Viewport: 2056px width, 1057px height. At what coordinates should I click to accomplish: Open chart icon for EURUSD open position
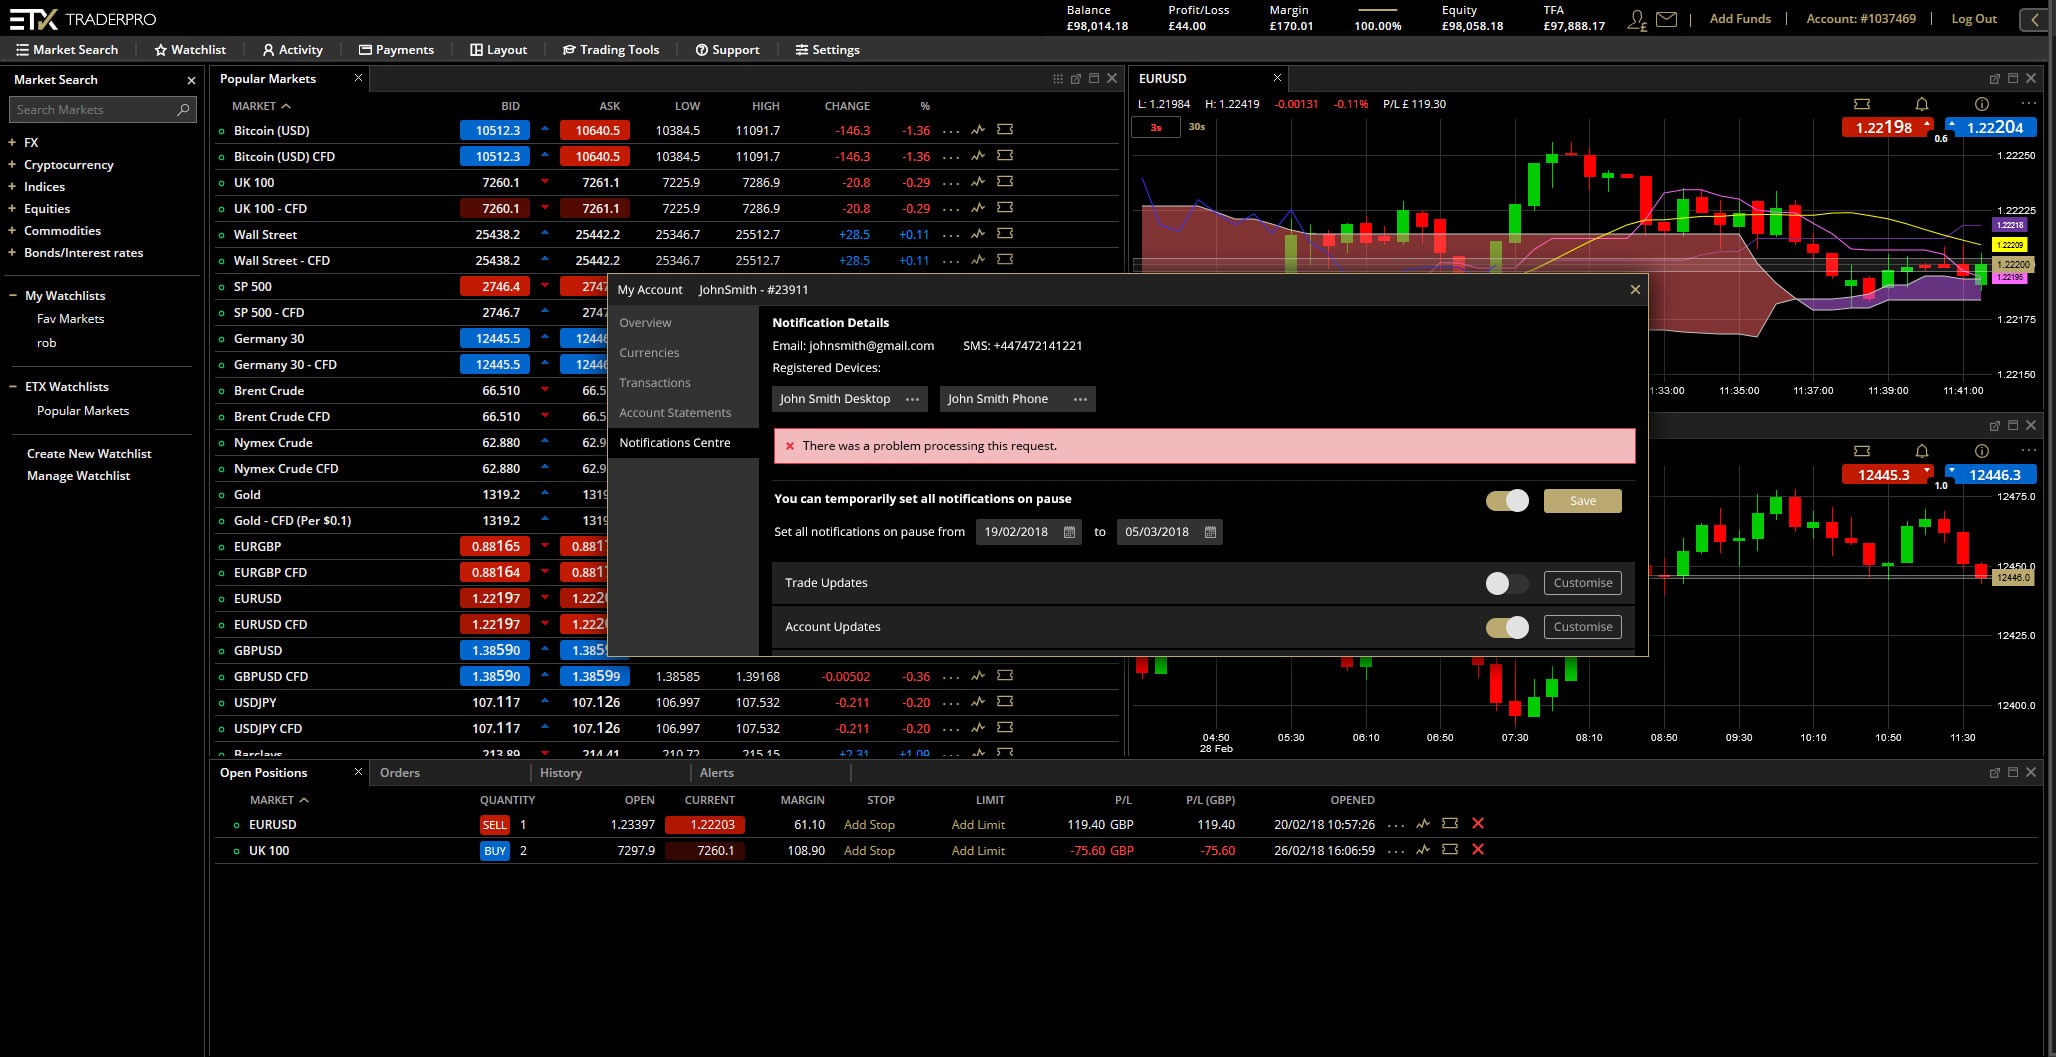(x=1423, y=824)
